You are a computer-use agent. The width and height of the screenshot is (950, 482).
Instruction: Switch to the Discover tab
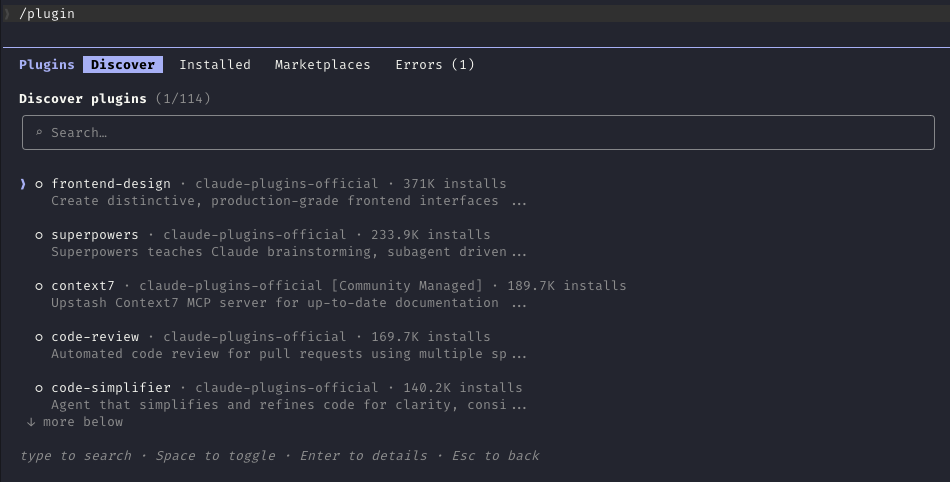click(123, 65)
